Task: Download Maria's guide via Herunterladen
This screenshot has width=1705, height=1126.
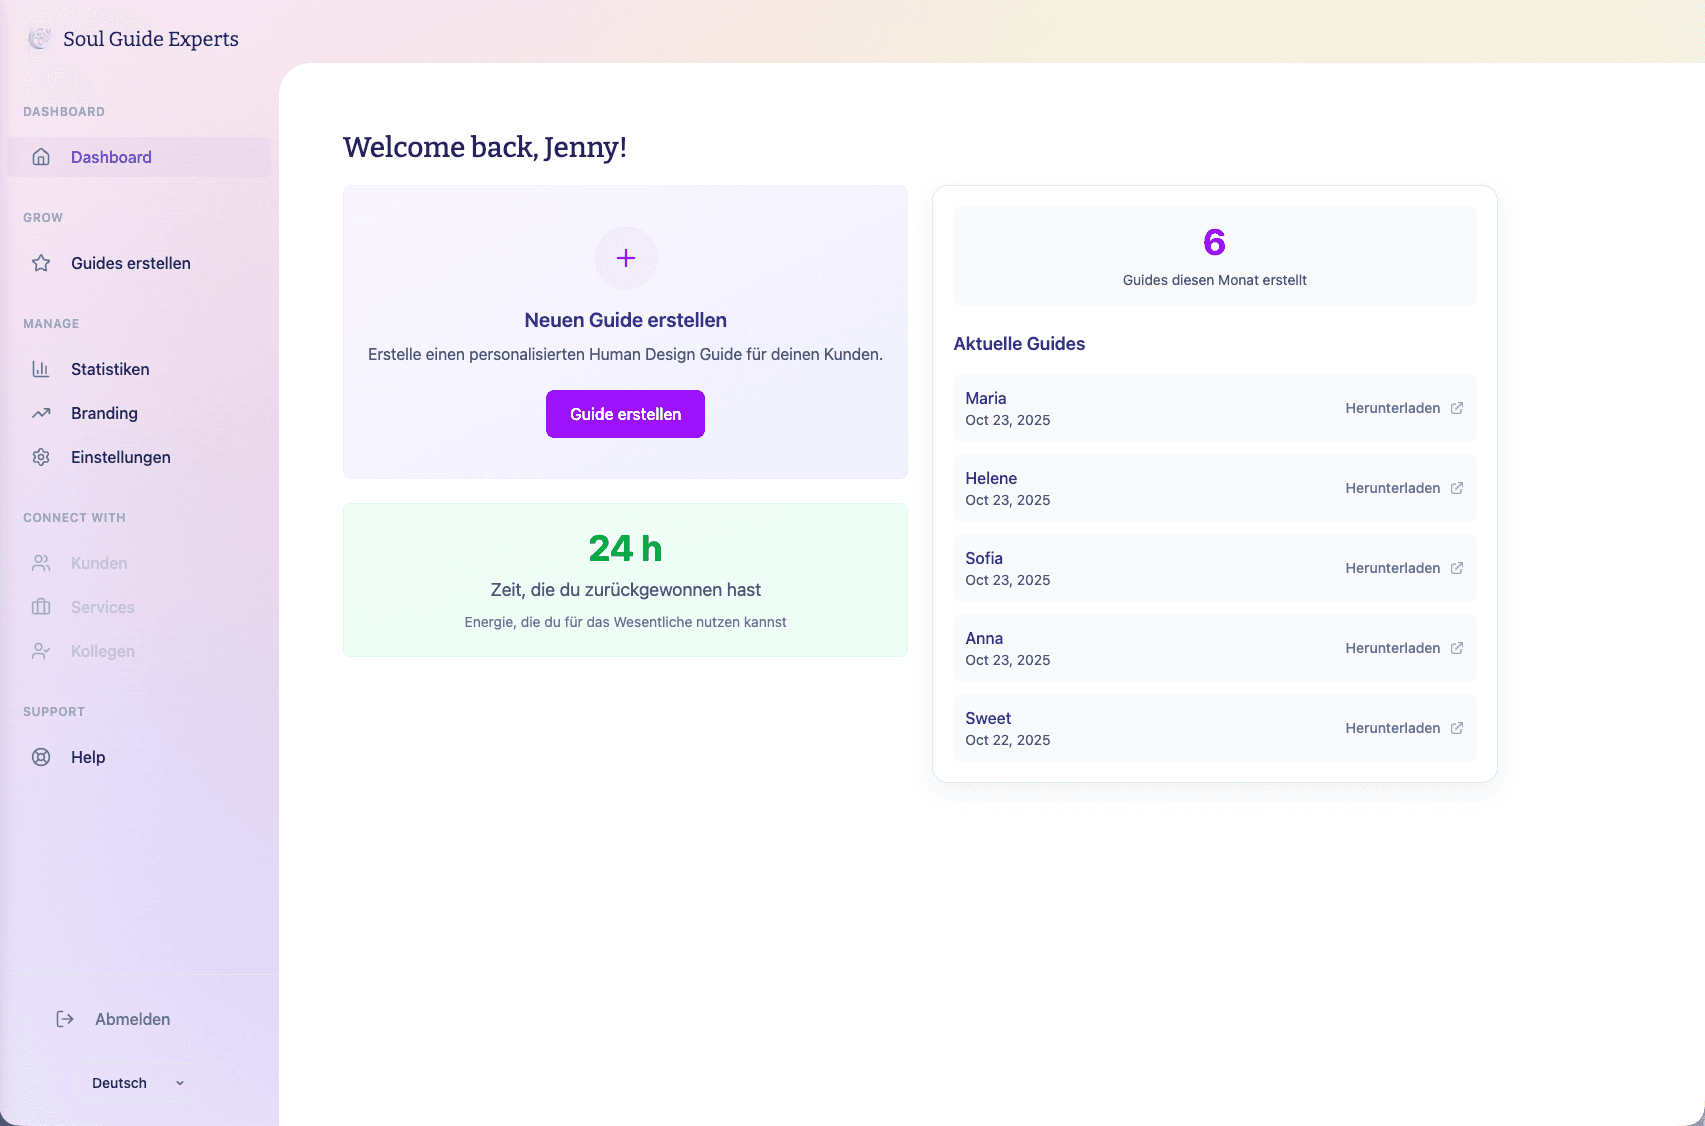Action: [x=1393, y=408]
